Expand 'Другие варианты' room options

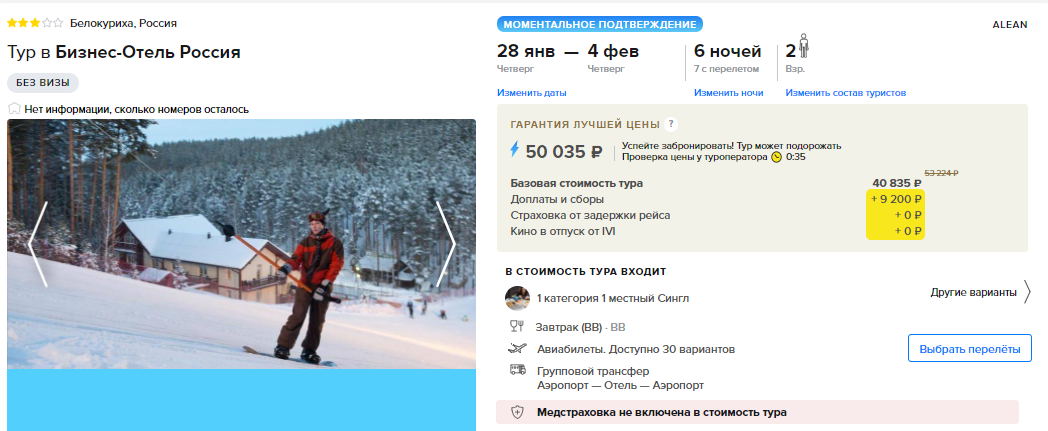tap(980, 292)
